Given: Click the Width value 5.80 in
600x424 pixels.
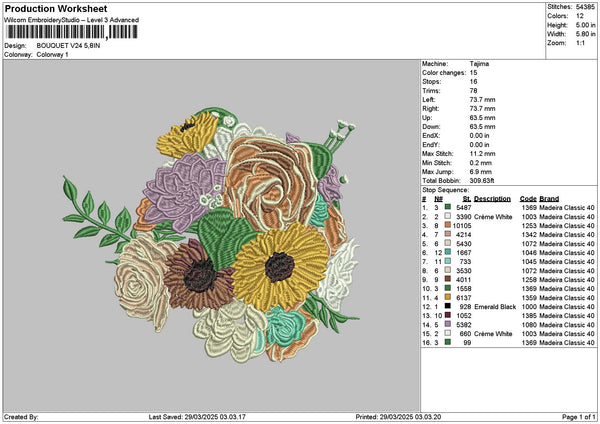Looking at the screenshot, I should point(585,34).
